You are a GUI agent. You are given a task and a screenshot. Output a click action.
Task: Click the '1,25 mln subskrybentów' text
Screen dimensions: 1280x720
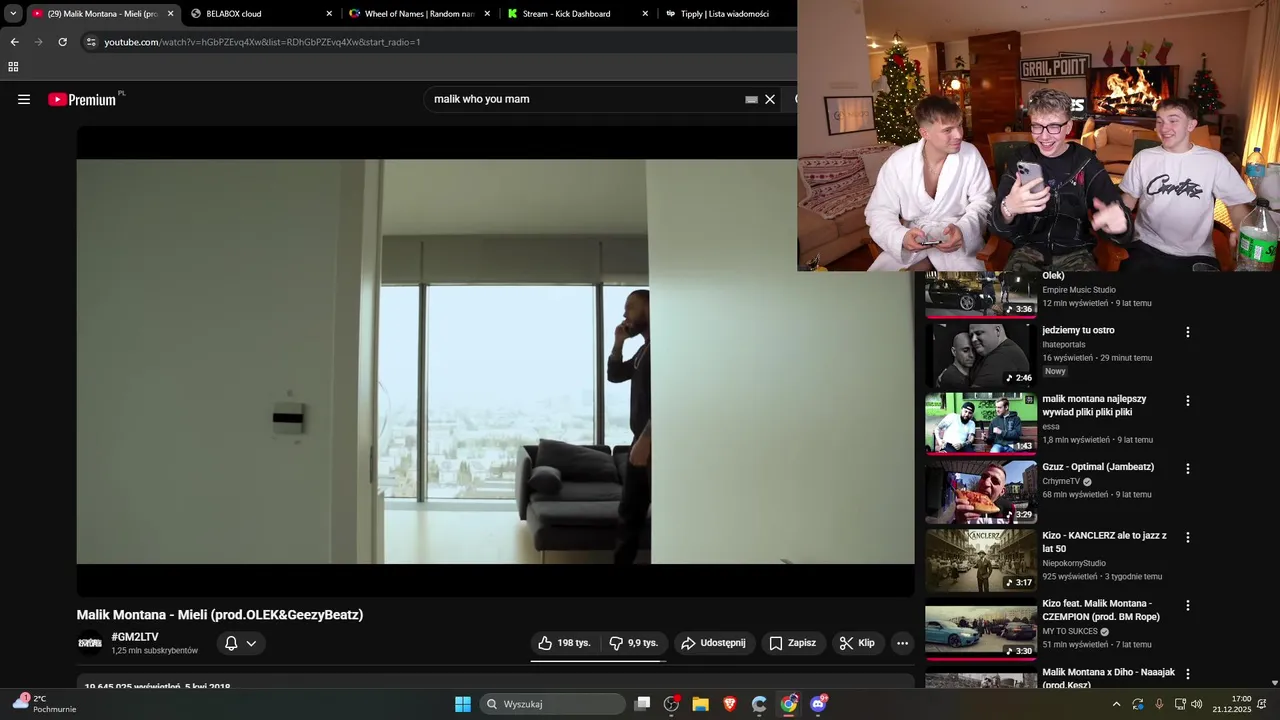[155, 651]
